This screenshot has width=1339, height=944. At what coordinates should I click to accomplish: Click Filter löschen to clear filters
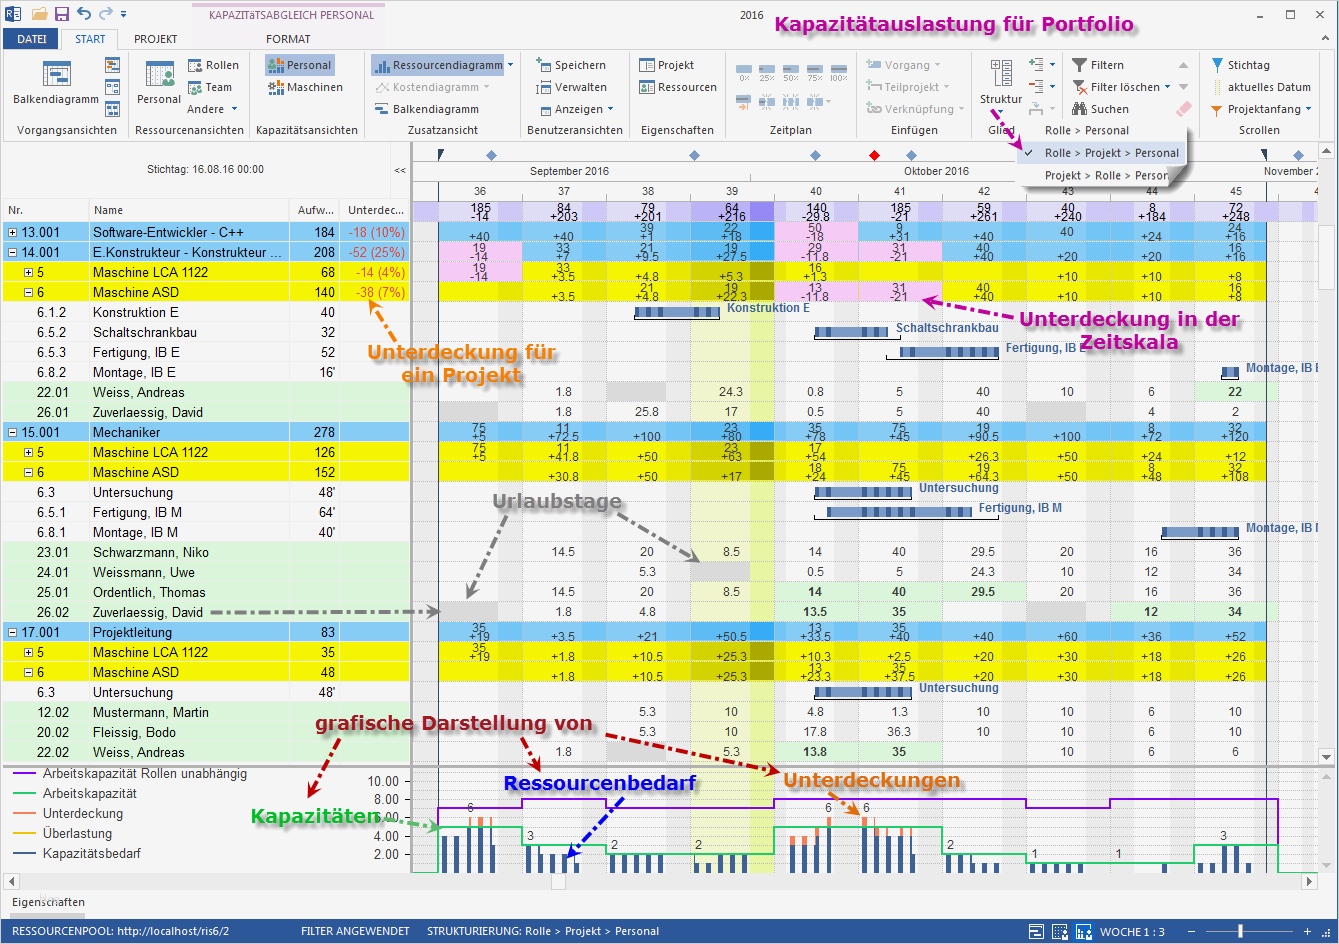(x=1117, y=86)
